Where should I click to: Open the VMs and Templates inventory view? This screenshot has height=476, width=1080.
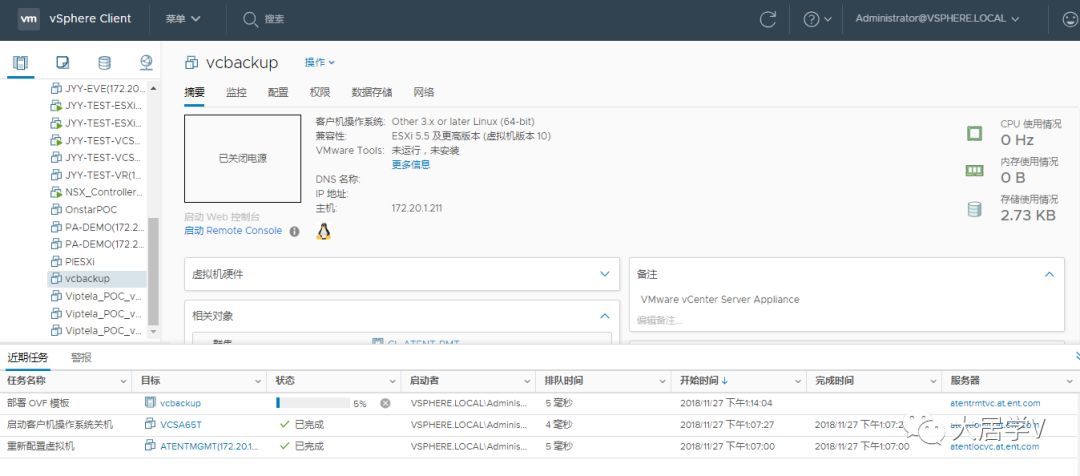tap(63, 63)
